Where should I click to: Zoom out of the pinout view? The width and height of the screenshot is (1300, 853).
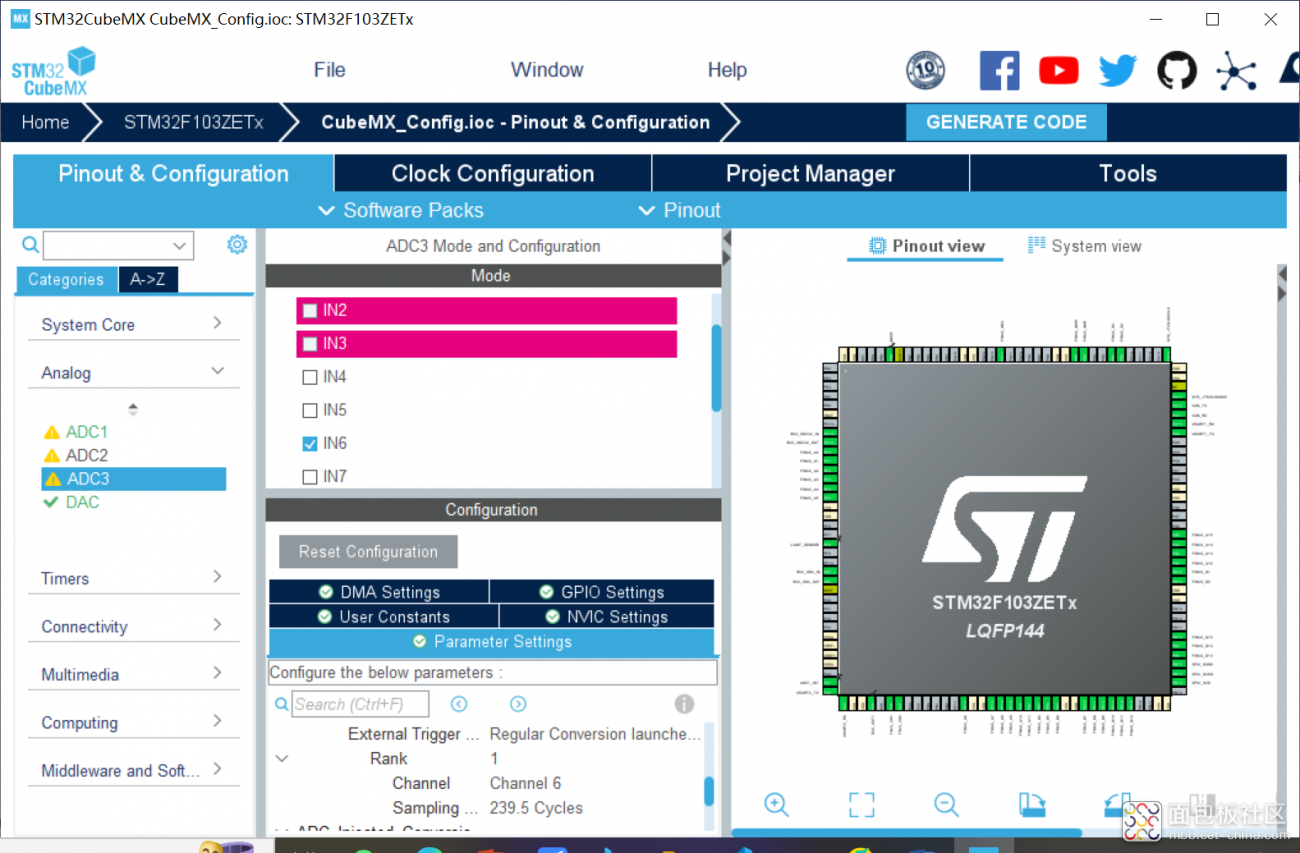pyautogui.click(x=946, y=804)
